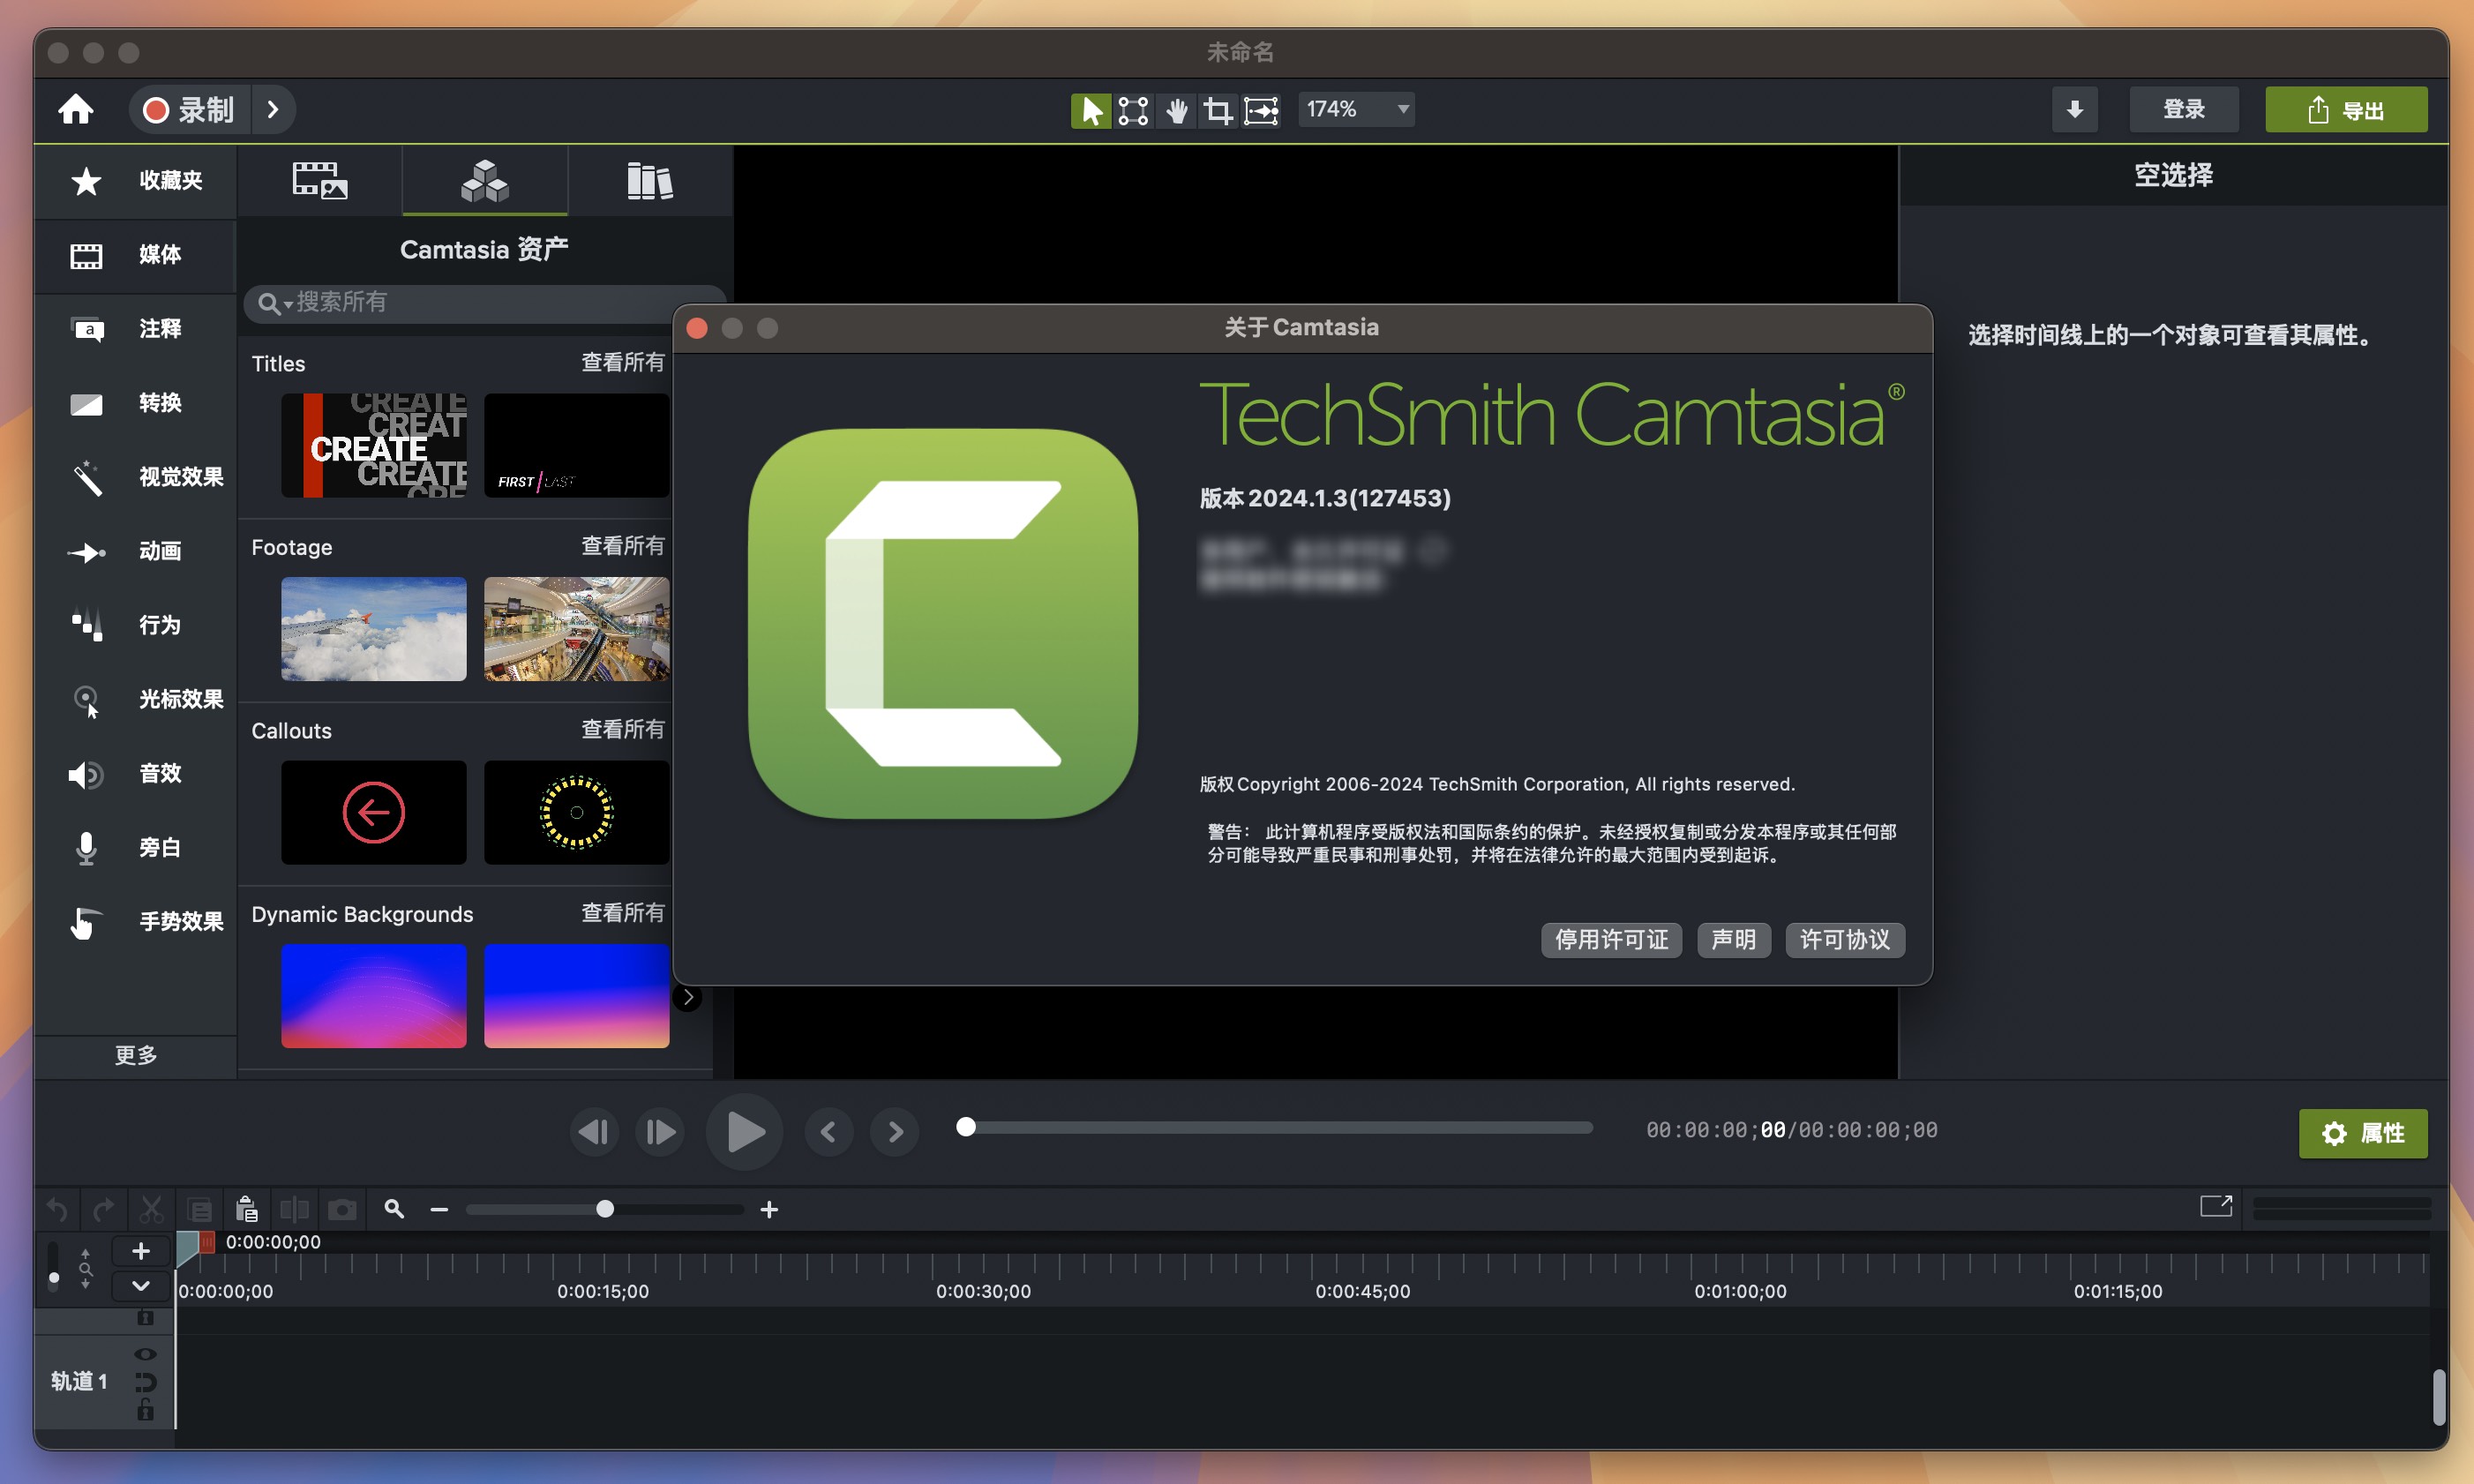
Task: Click 查看所有 next to Titles
Action: coord(623,362)
